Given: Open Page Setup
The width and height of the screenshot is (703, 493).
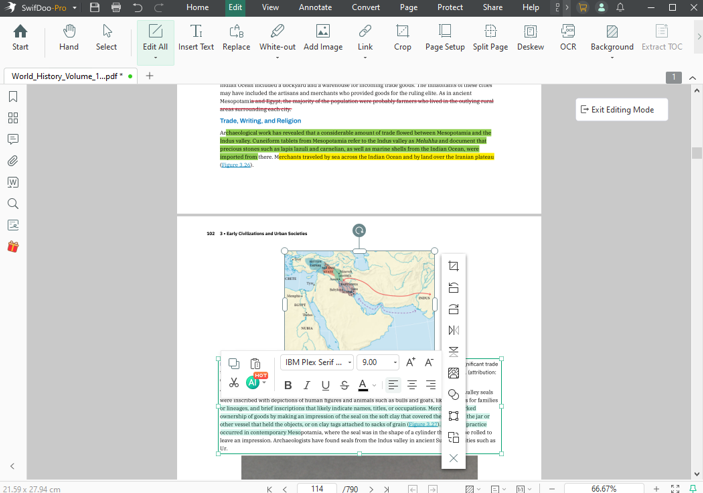Looking at the screenshot, I should click(445, 38).
